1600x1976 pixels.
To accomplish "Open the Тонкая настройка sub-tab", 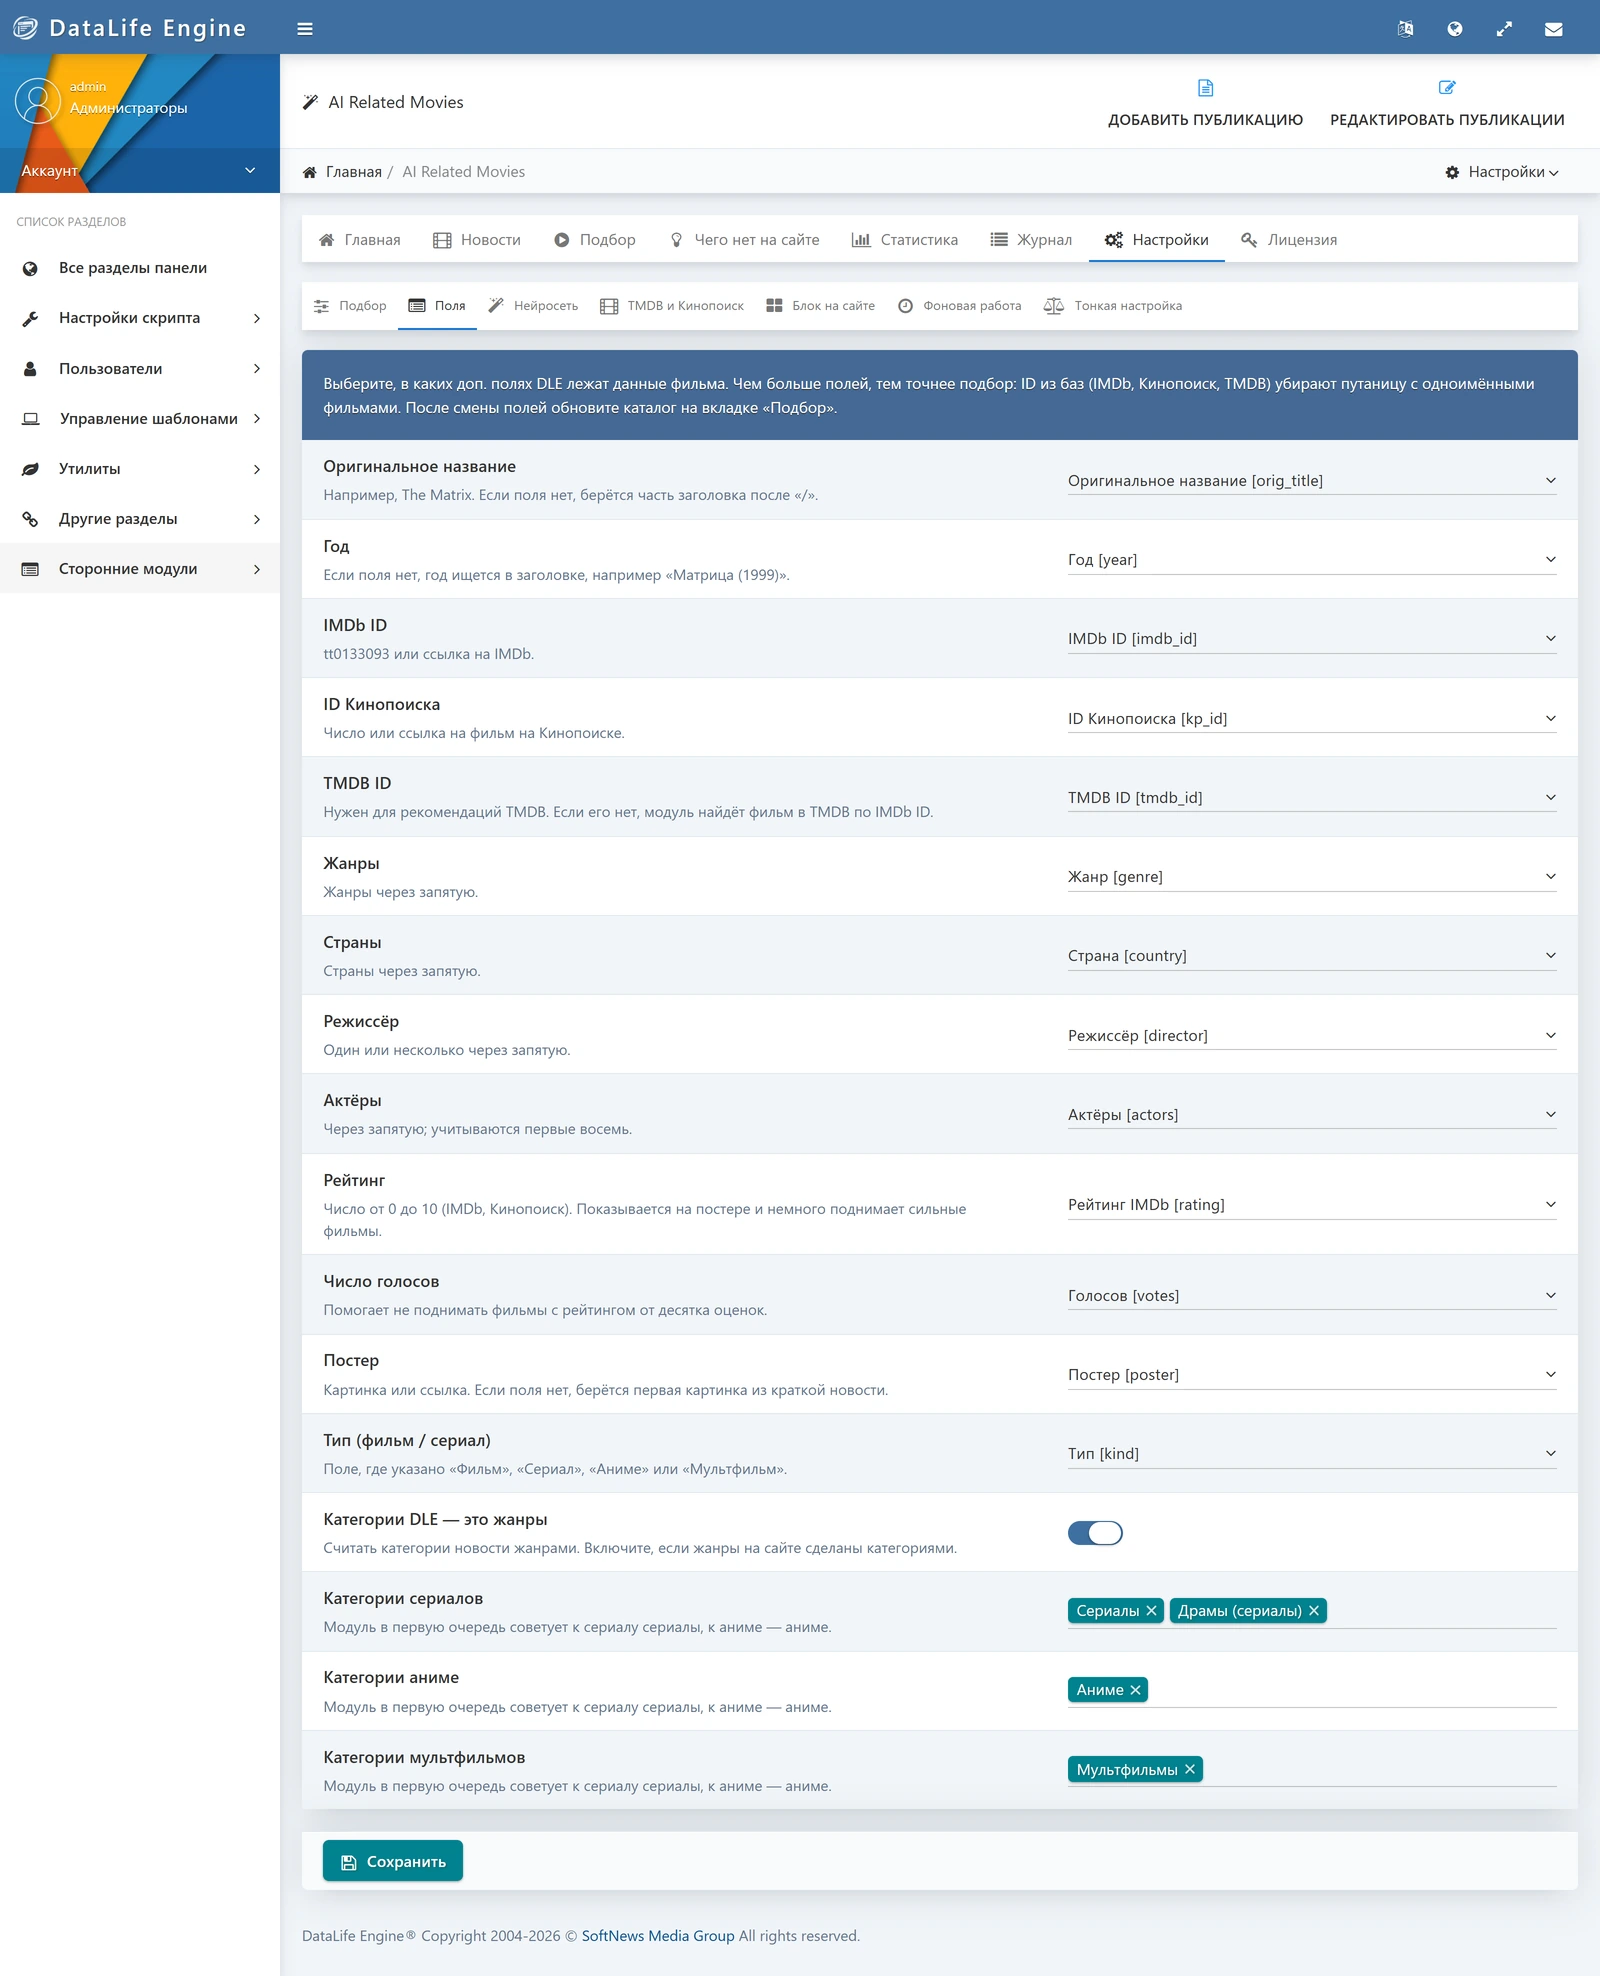I will pyautogui.click(x=1113, y=306).
